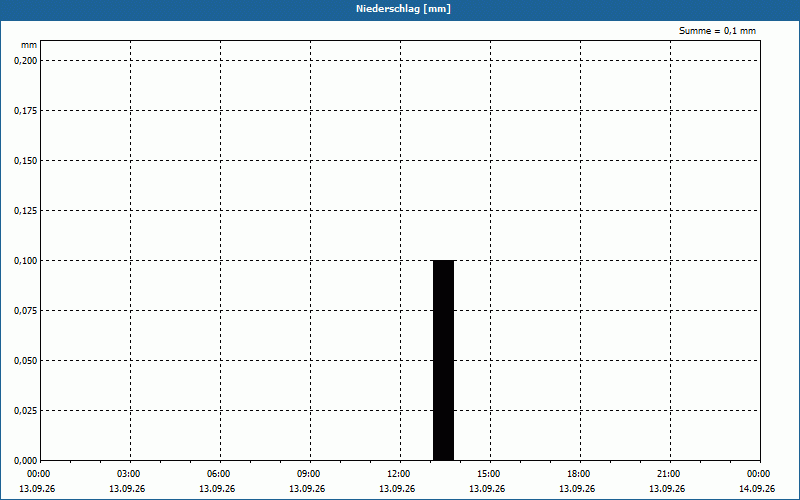Click the 14.09.26 date label

757,488
